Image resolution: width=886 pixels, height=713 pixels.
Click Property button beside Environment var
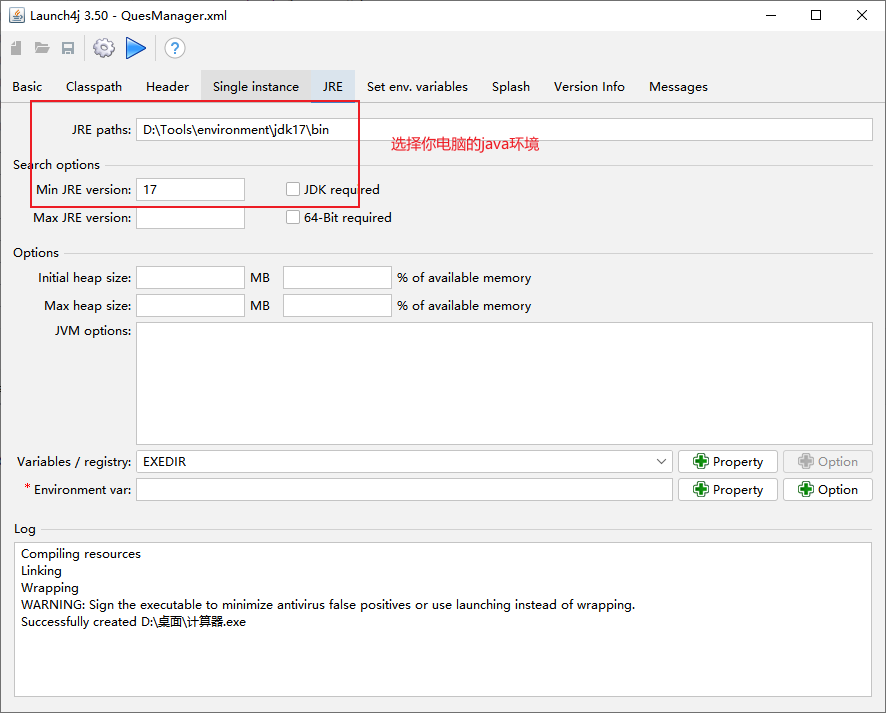pos(728,490)
